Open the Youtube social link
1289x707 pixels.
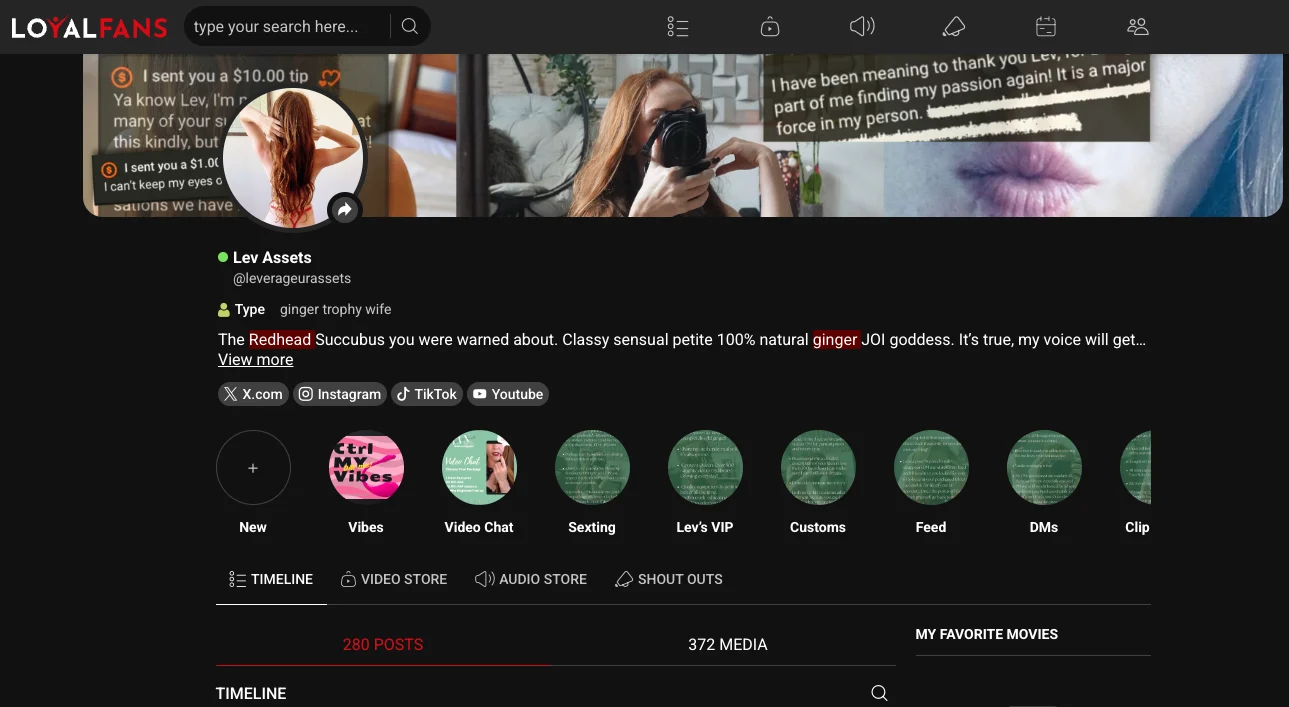click(508, 394)
